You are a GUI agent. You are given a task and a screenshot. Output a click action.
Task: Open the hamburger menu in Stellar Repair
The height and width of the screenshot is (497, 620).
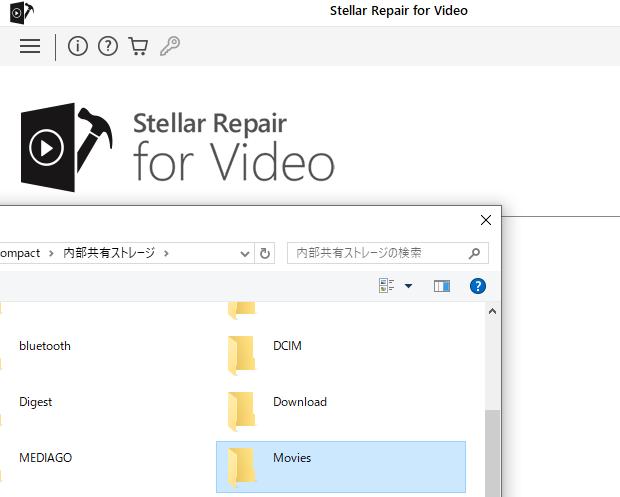[30, 46]
